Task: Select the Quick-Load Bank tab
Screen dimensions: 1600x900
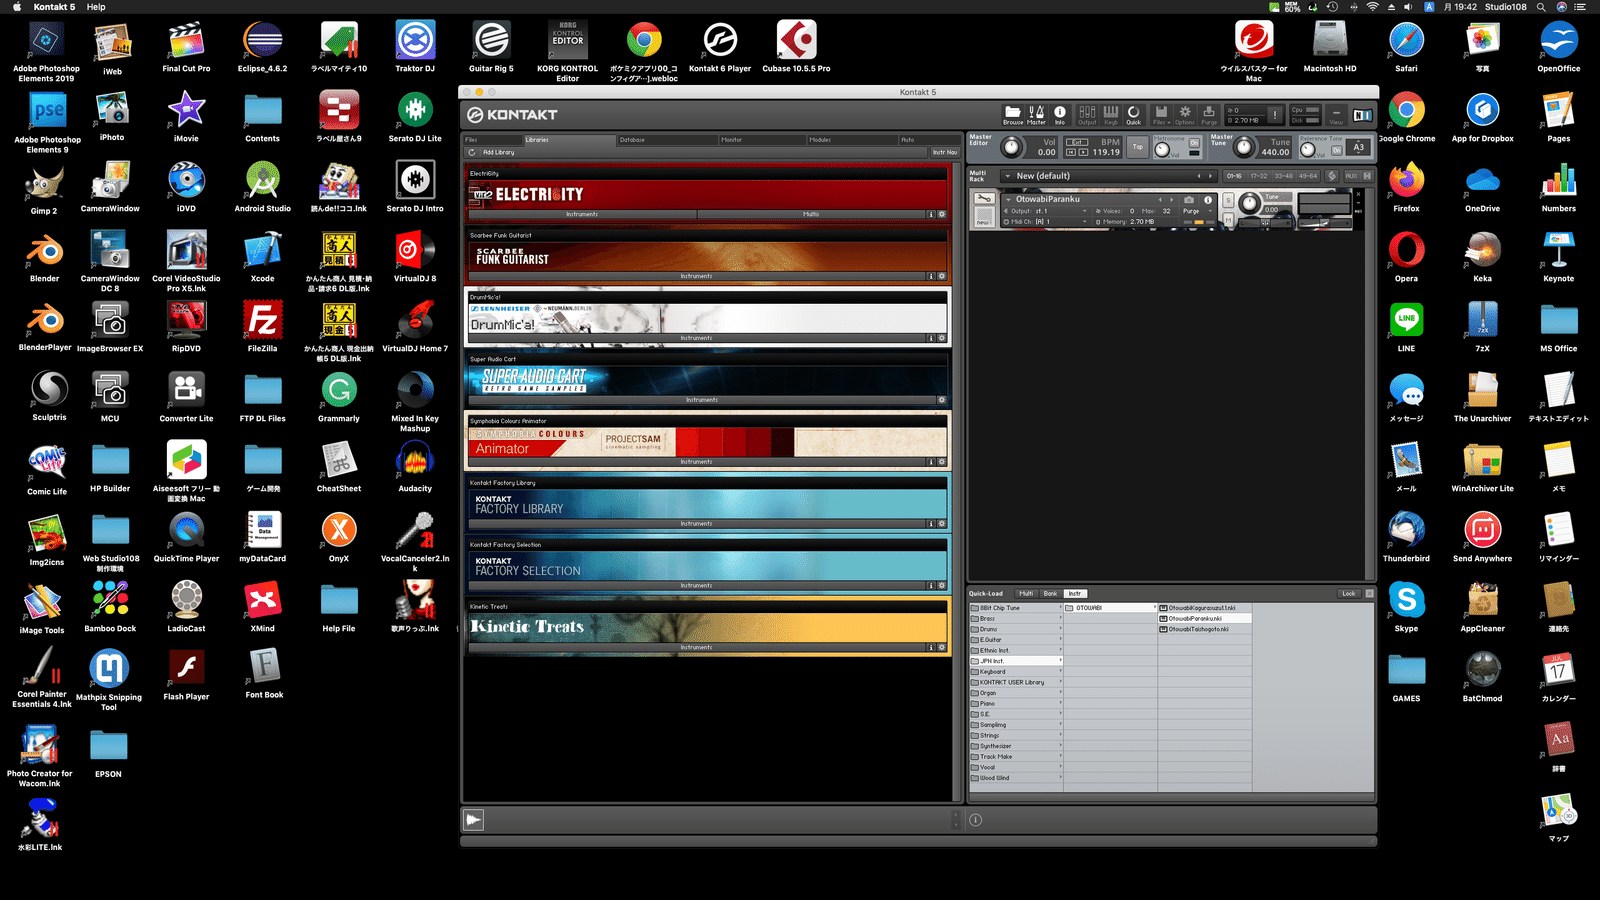Action: click(x=1050, y=594)
